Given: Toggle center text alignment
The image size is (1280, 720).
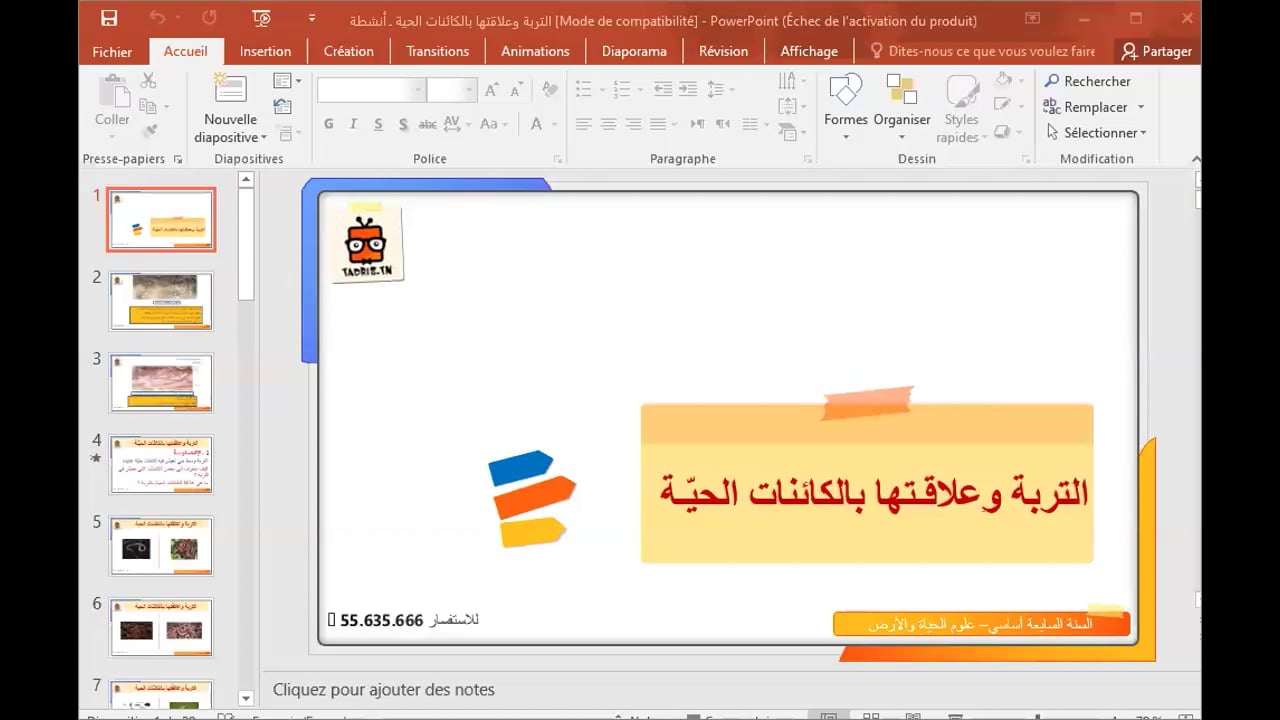Looking at the screenshot, I should pyautogui.click(x=608, y=124).
